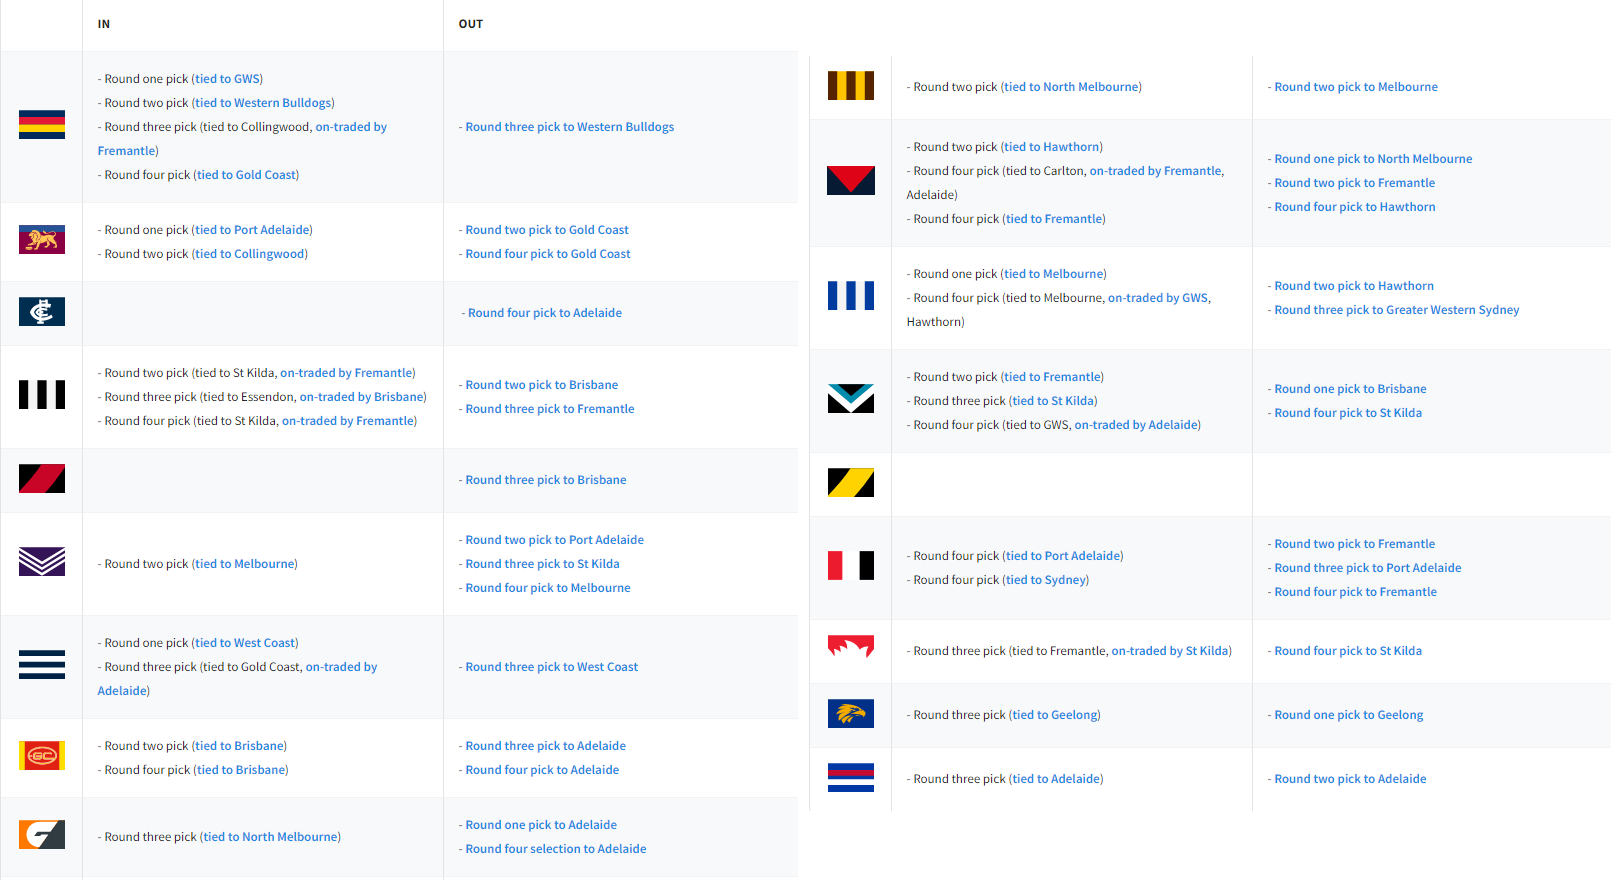
Task: Click the 'IN' column header
Action: click(104, 24)
